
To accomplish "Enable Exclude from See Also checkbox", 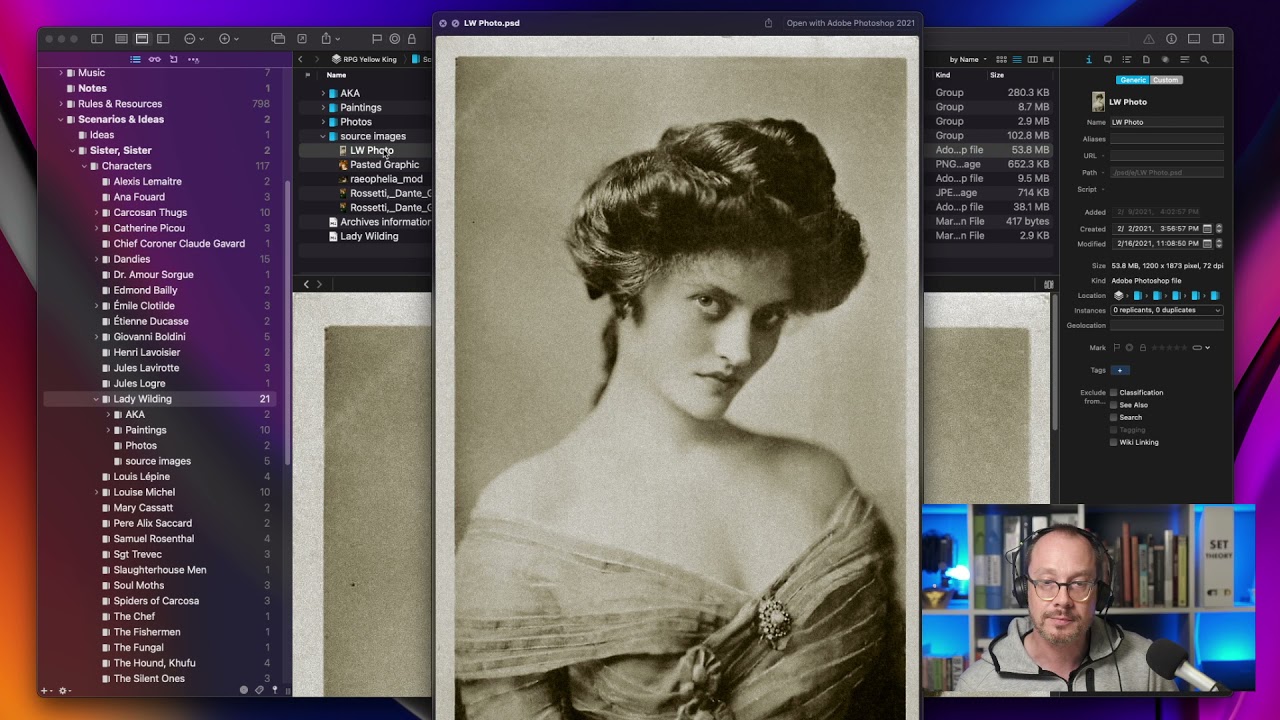I will tap(1114, 405).
